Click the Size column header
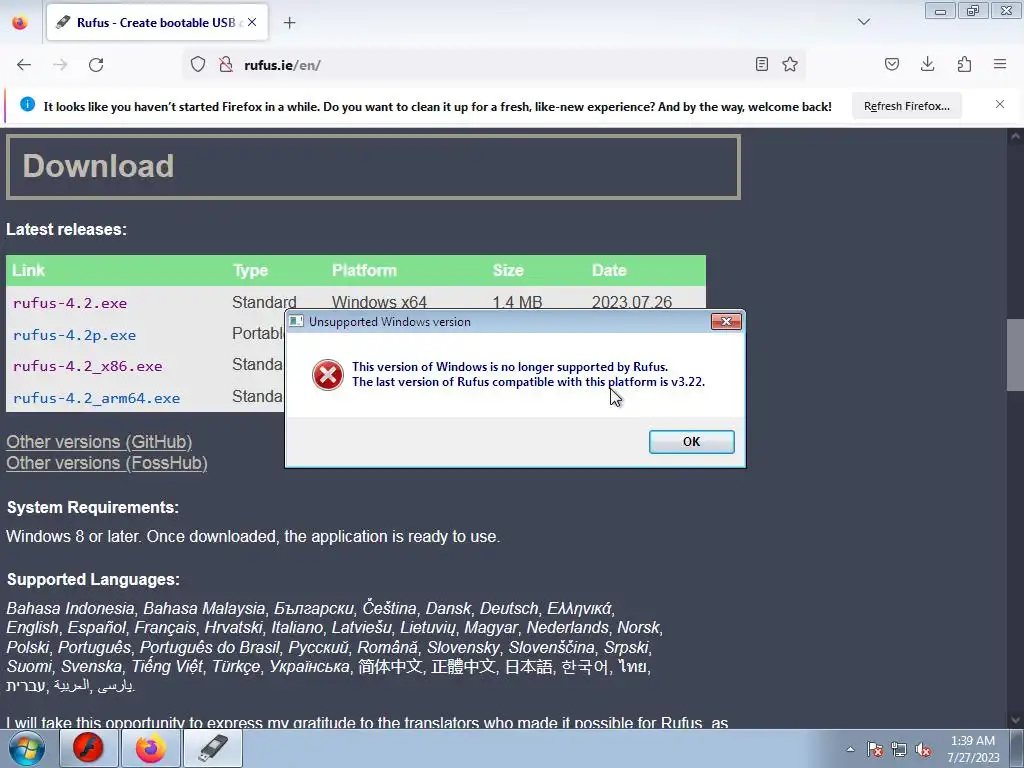Image resolution: width=1024 pixels, height=768 pixels. 508,270
